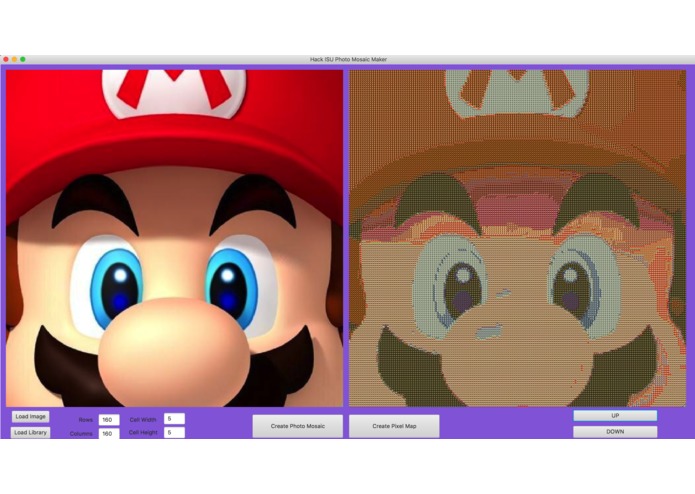Screen dimensions: 695x494
Task: Click Create Pixel Map button
Action: 394,426
